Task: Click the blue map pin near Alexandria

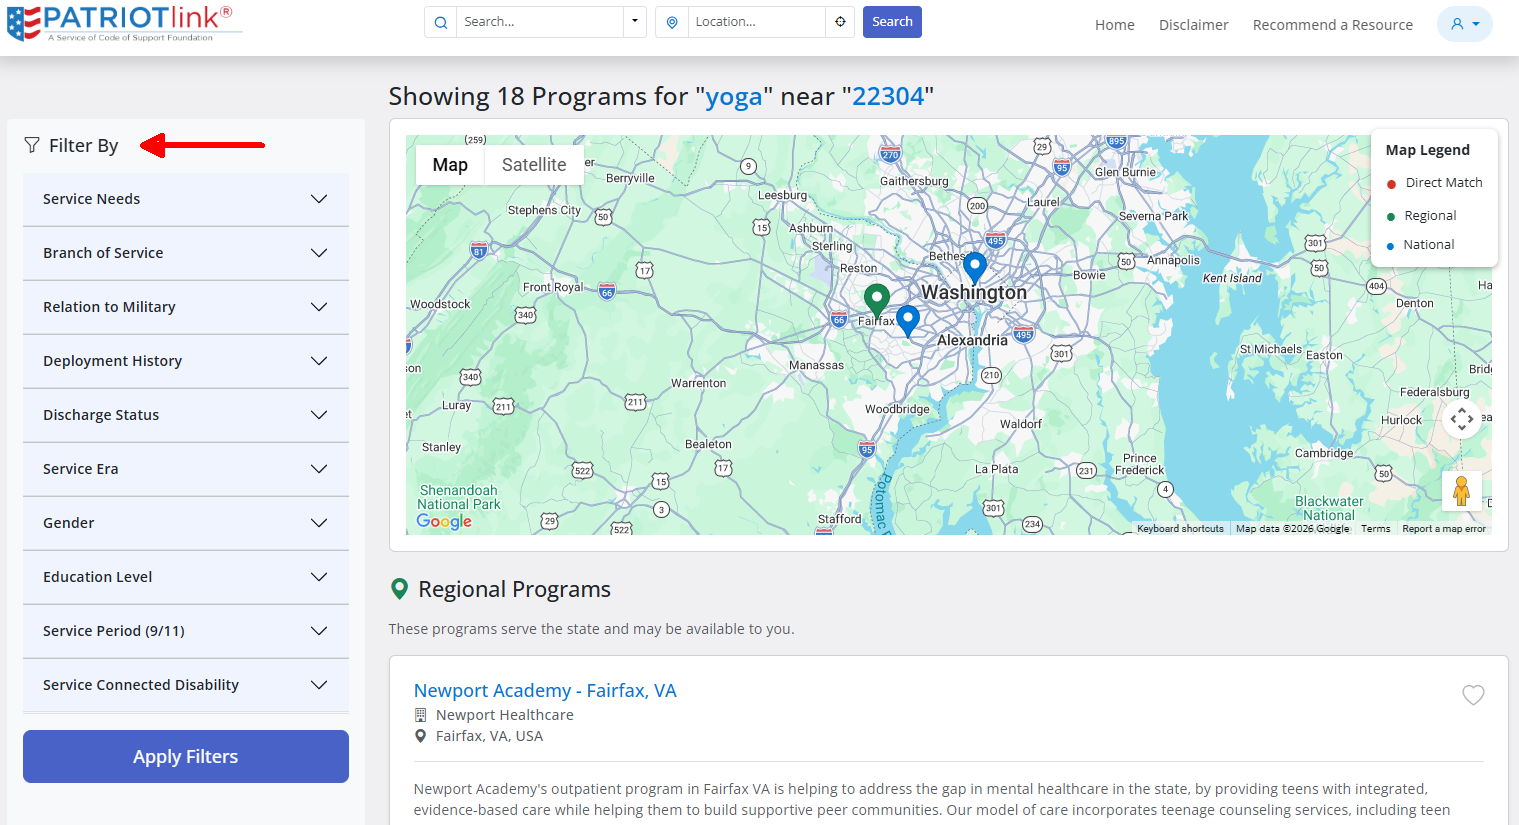Action: [x=908, y=320]
